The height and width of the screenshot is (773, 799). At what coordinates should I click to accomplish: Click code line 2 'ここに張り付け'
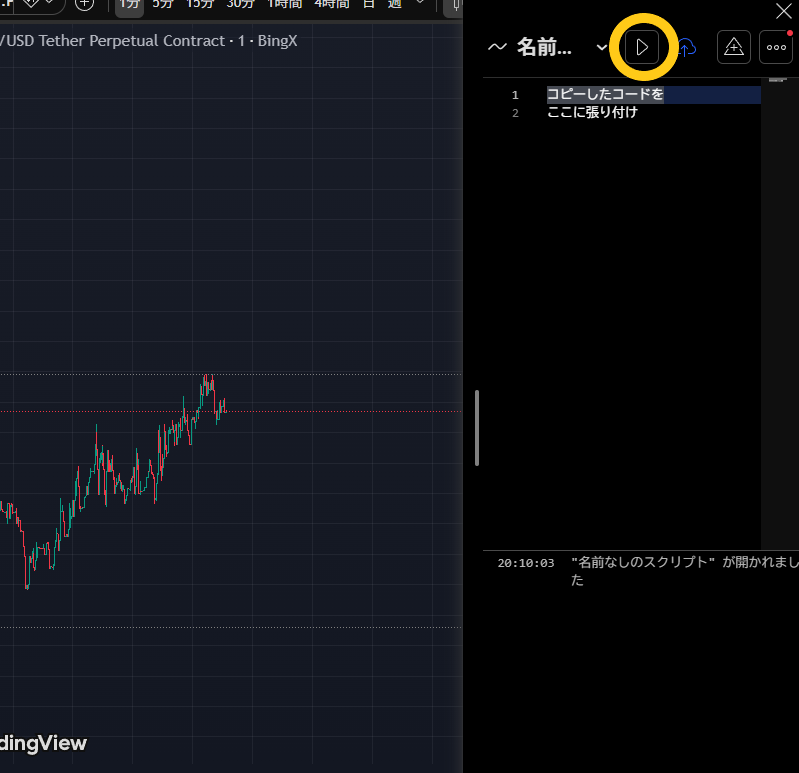click(592, 112)
